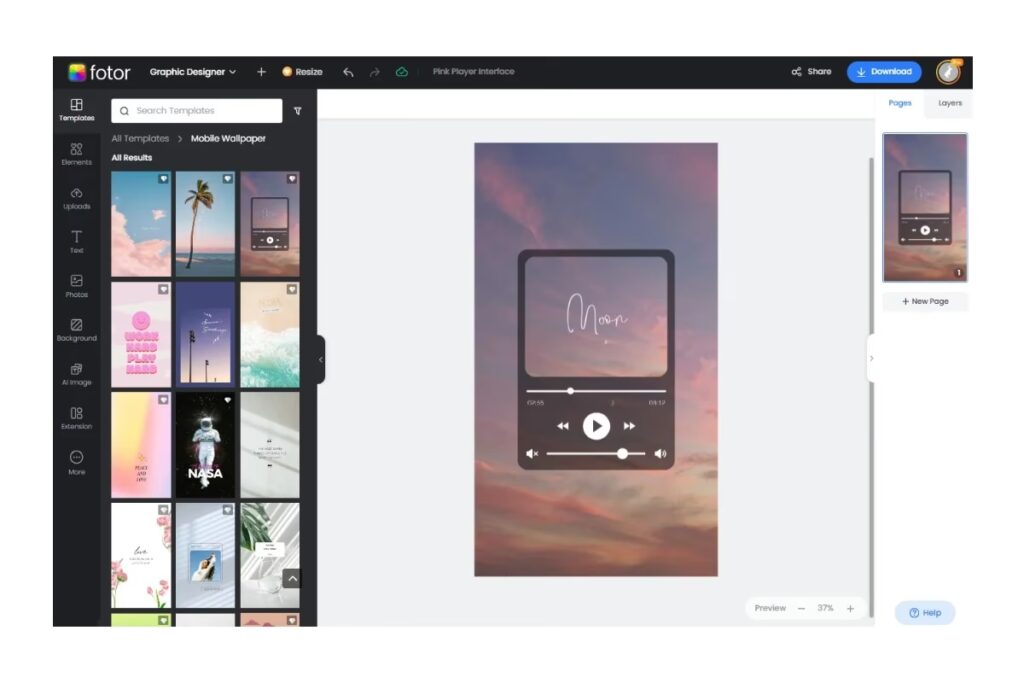The width and height of the screenshot is (1024, 683).
Task: Open the Elements panel in sidebar
Action: 76,153
